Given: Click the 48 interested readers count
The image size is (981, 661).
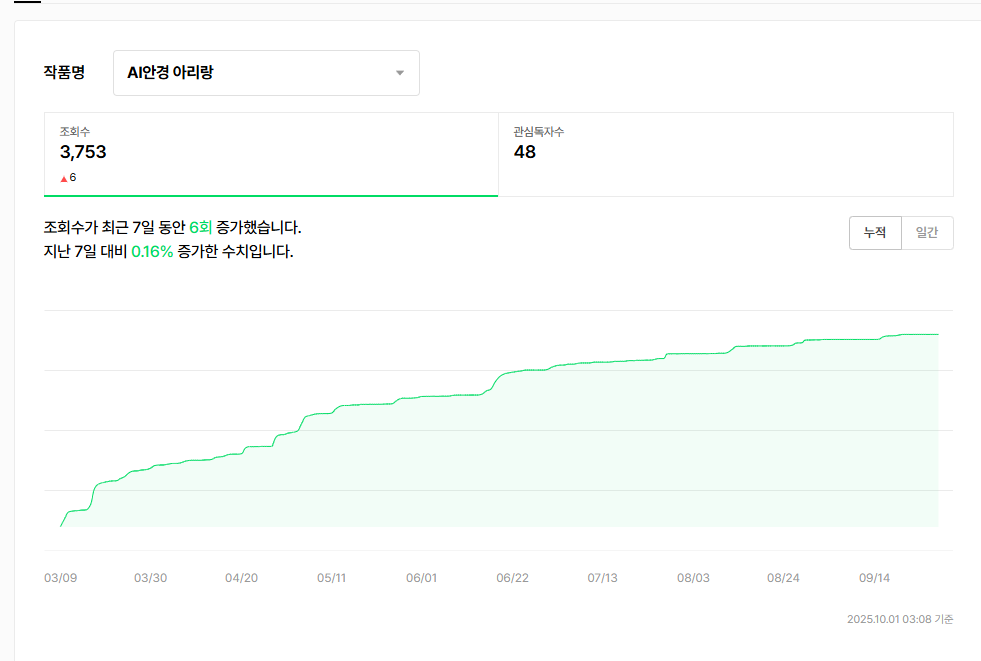Looking at the screenshot, I should pyautogui.click(x=525, y=152).
